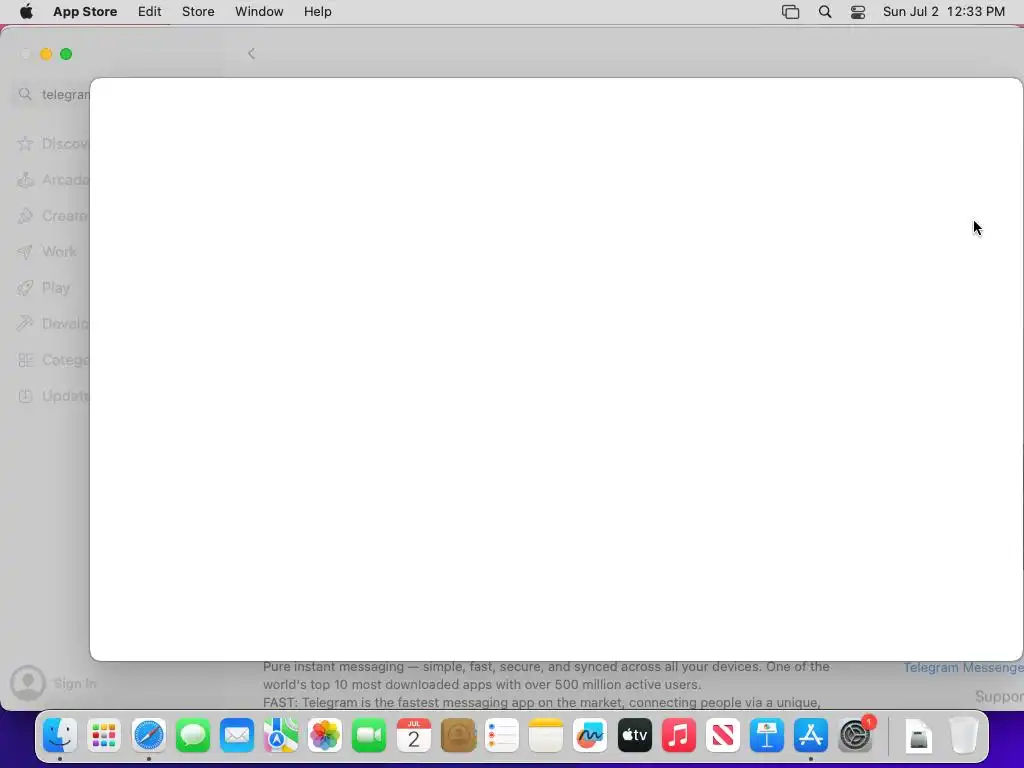Open Messages from the Dock
This screenshot has height=768, width=1024.
coord(193,735)
